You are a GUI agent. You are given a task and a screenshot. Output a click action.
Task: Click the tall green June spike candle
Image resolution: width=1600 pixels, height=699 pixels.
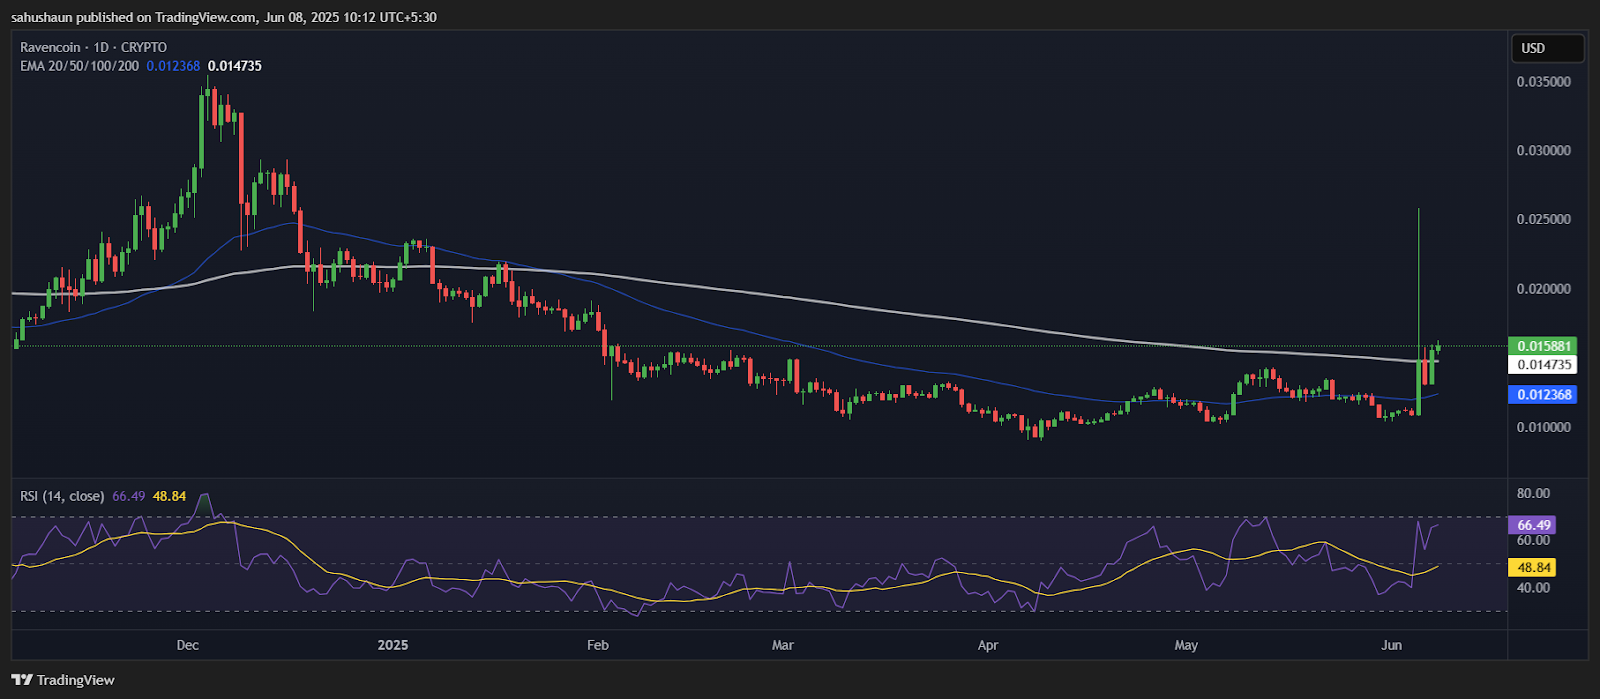coord(1419,311)
